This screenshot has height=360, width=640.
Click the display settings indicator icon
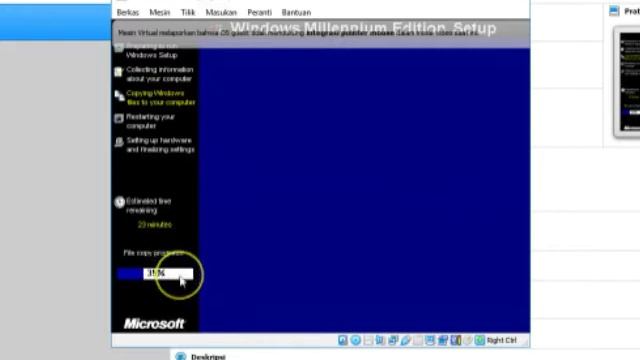pos(430,340)
